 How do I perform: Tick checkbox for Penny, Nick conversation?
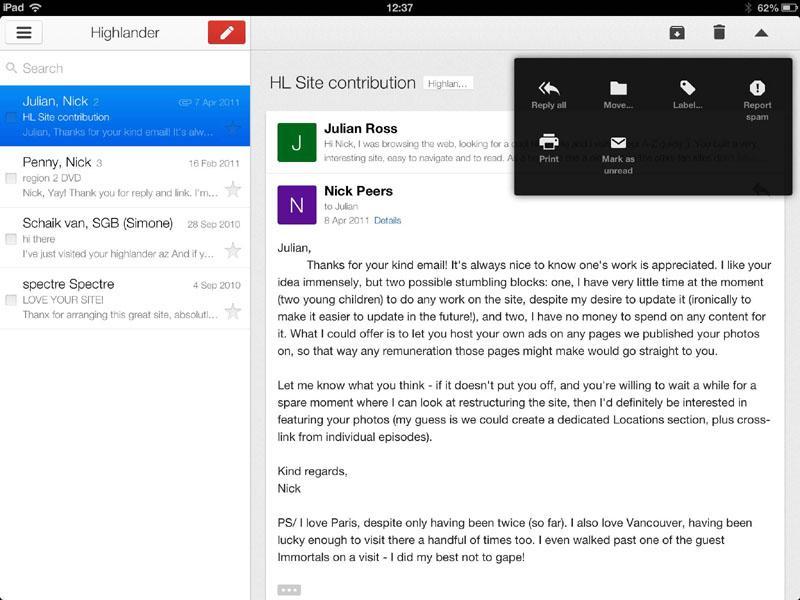11,178
